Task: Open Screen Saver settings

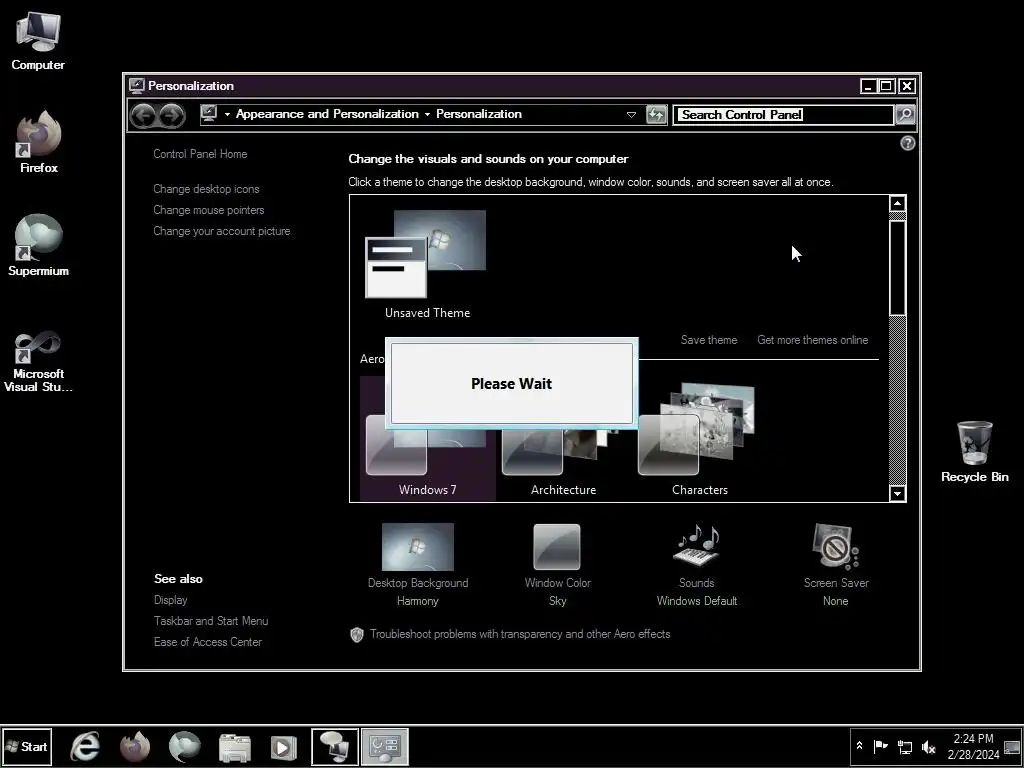Action: [x=836, y=565]
